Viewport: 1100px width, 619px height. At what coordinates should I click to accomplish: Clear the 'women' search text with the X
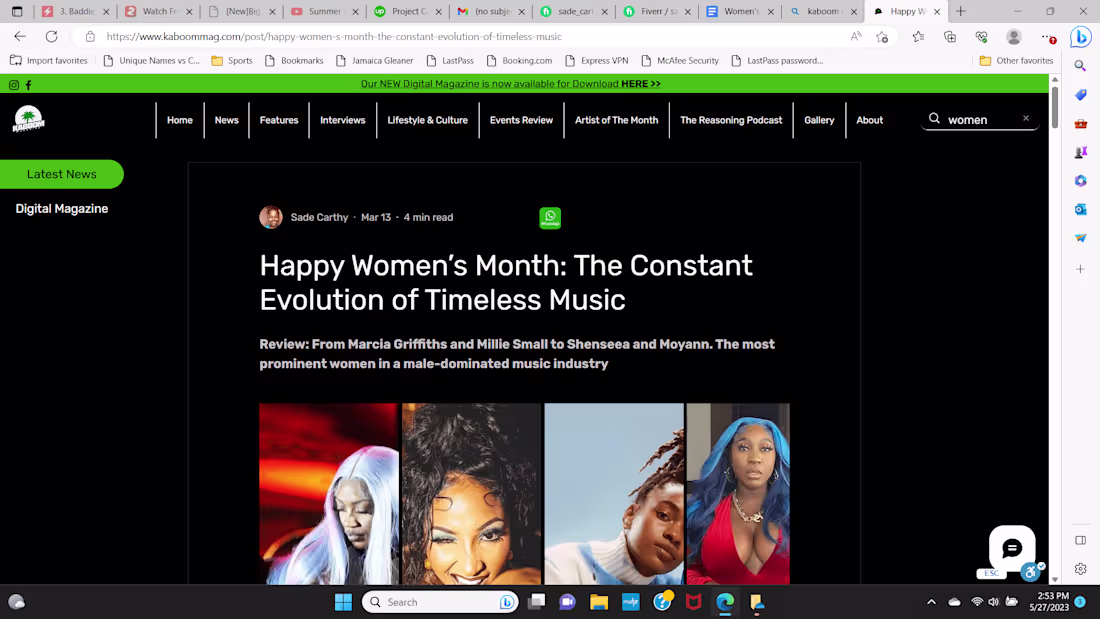[1025, 117]
